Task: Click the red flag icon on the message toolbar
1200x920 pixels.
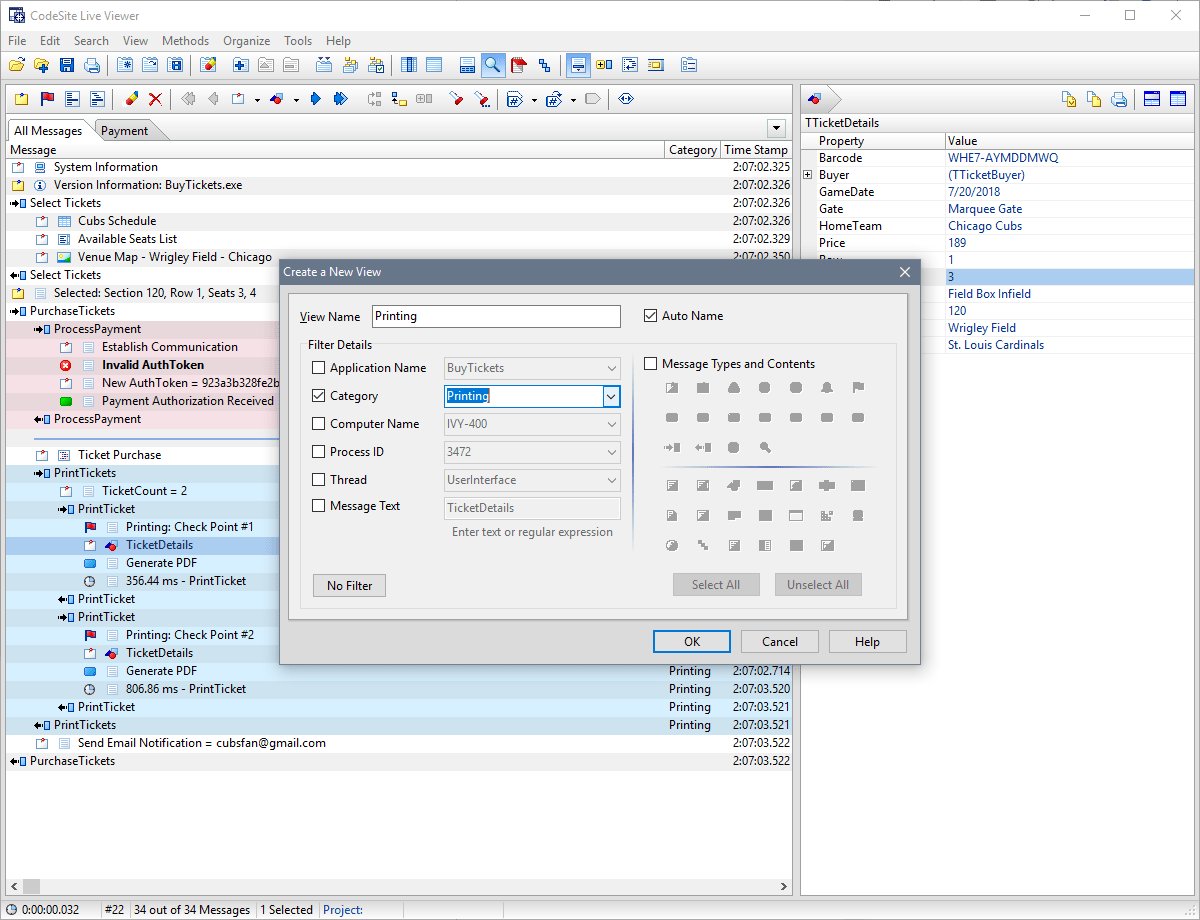Action: tap(45, 98)
